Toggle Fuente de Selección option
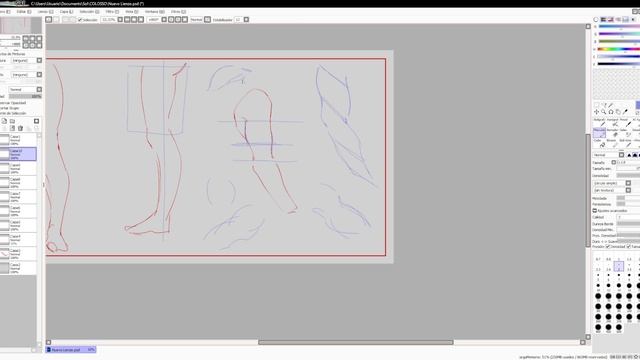The height and width of the screenshot is (360, 640). [x=13, y=113]
